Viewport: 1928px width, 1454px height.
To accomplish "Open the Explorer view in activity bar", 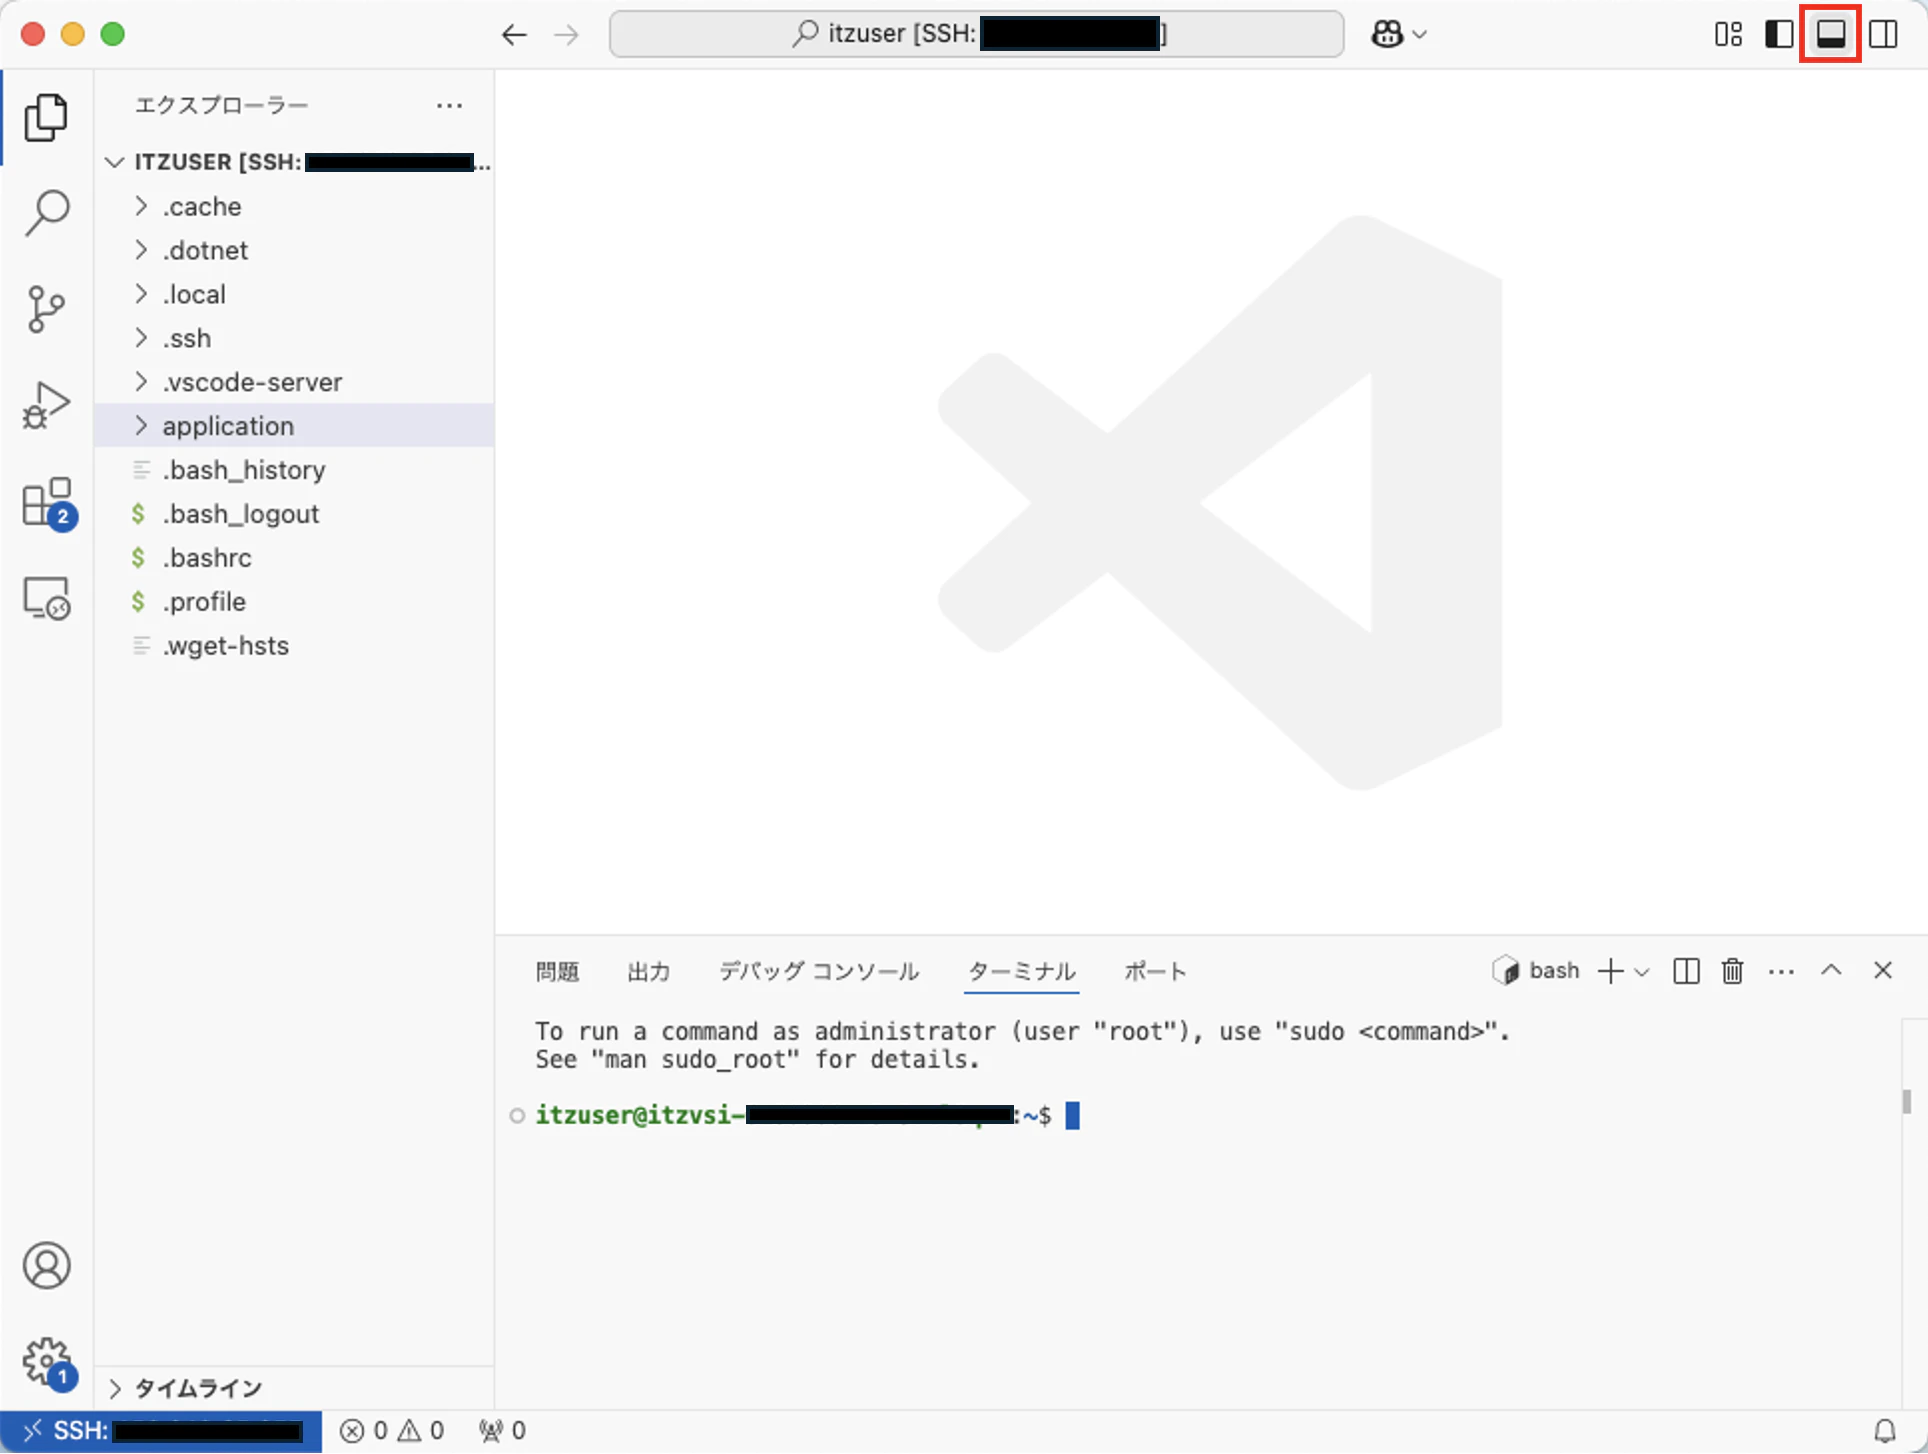I will [x=46, y=118].
